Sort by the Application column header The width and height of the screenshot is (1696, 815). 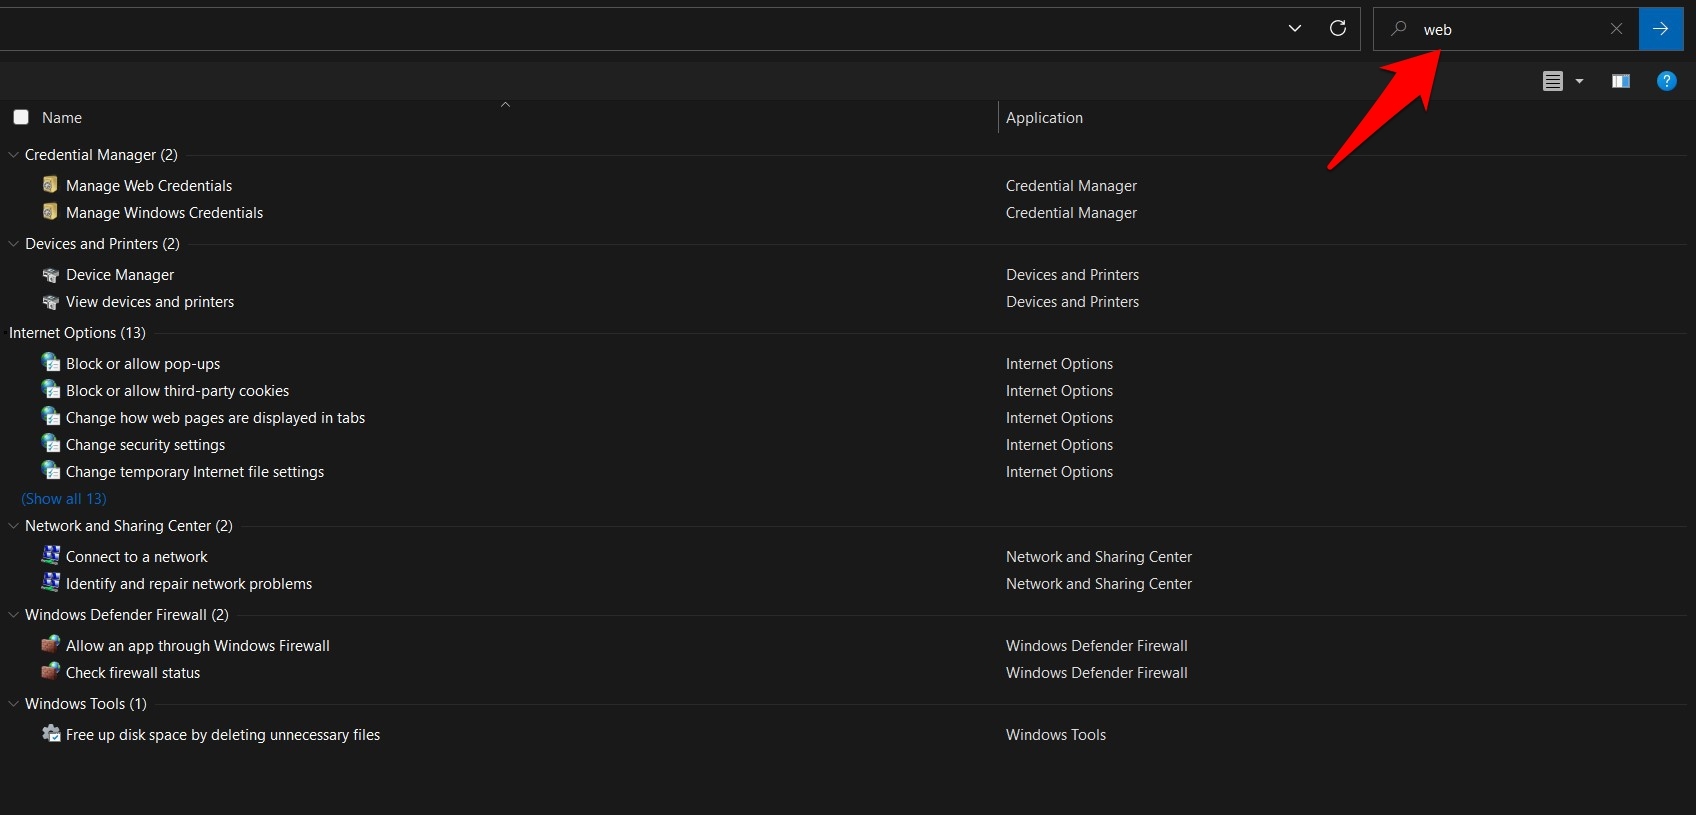point(1044,117)
